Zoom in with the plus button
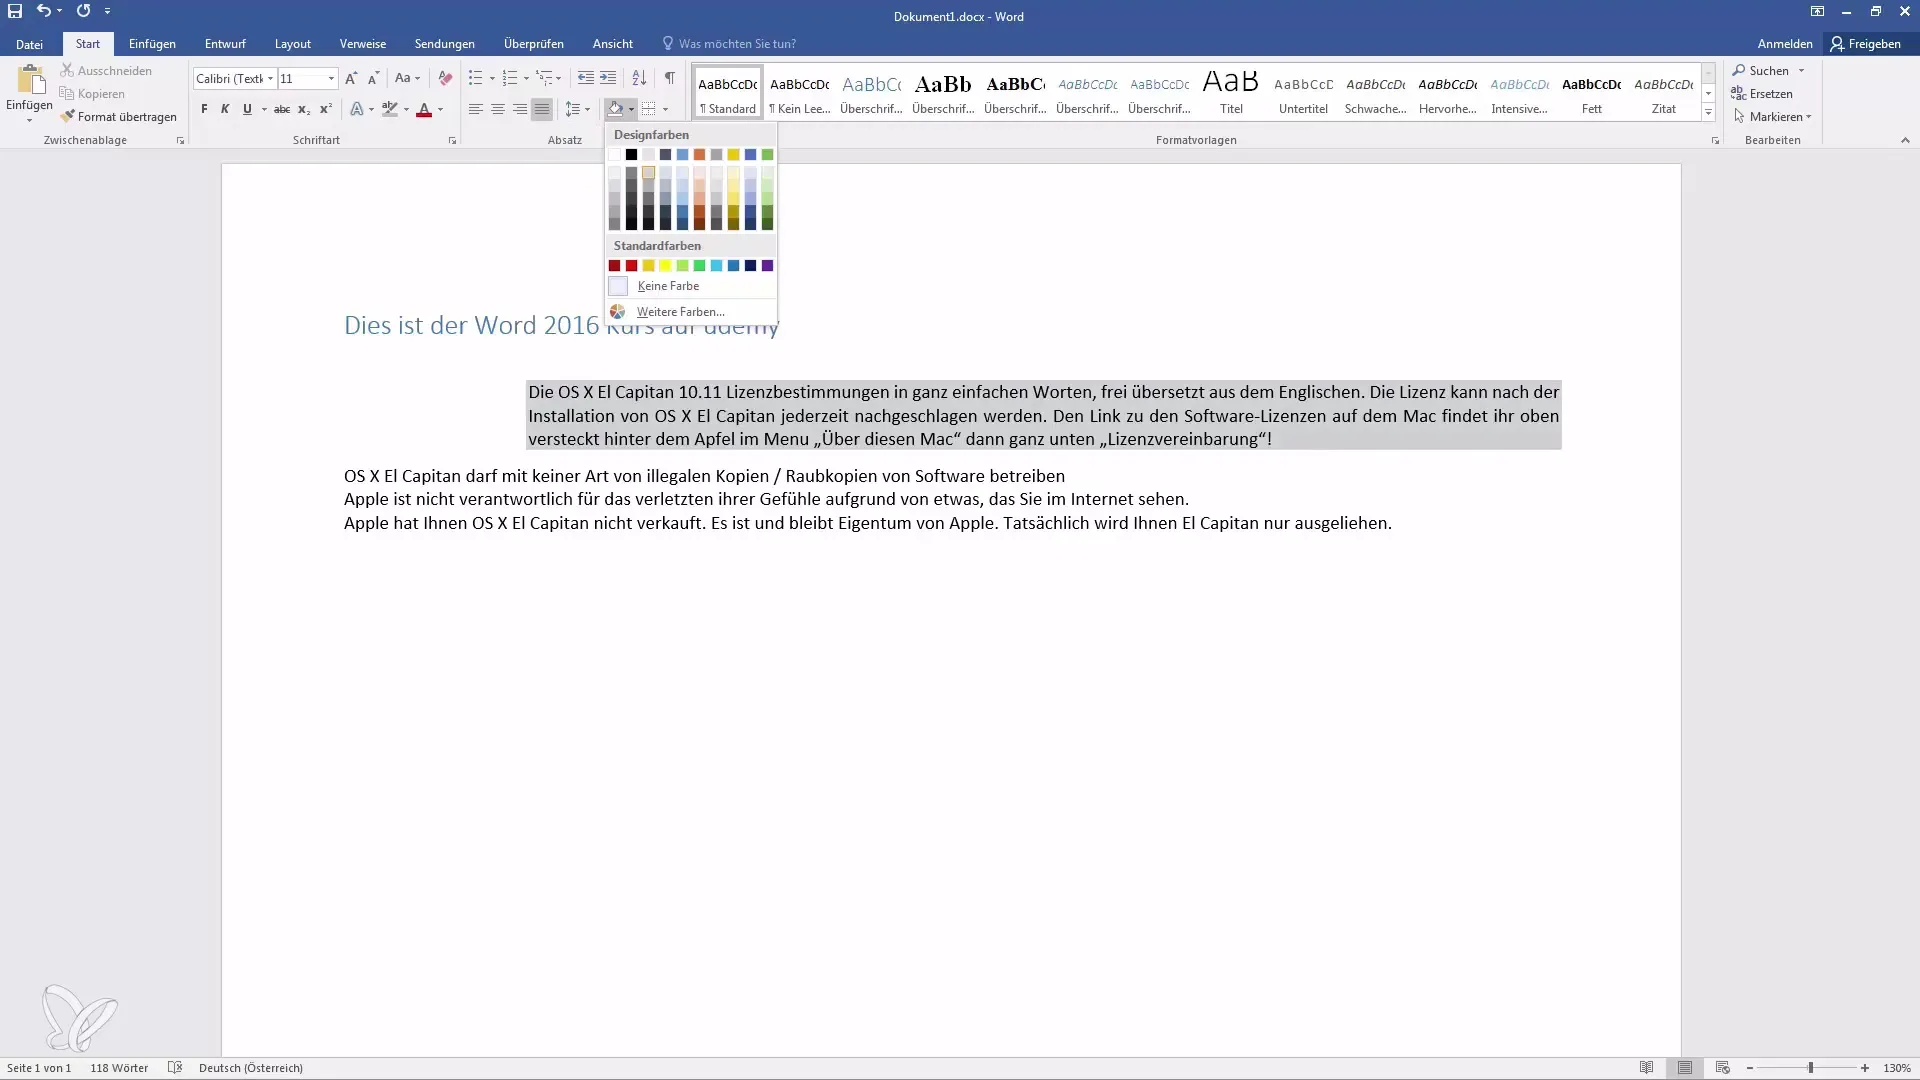Image resolution: width=1920 pixels, height=1080 pixels. pyautogui.click(x=1865, y=1068)
